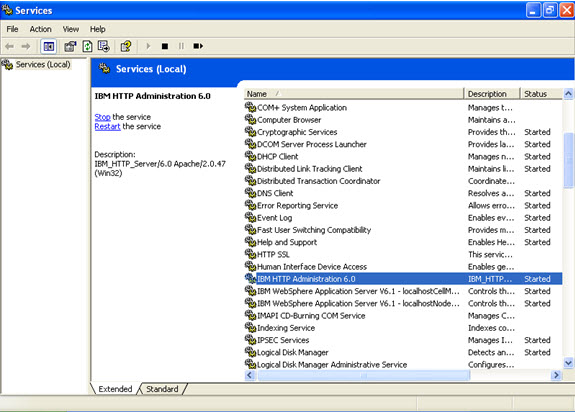Click the Distributed Link Tracking Client icon

point(250,169)
